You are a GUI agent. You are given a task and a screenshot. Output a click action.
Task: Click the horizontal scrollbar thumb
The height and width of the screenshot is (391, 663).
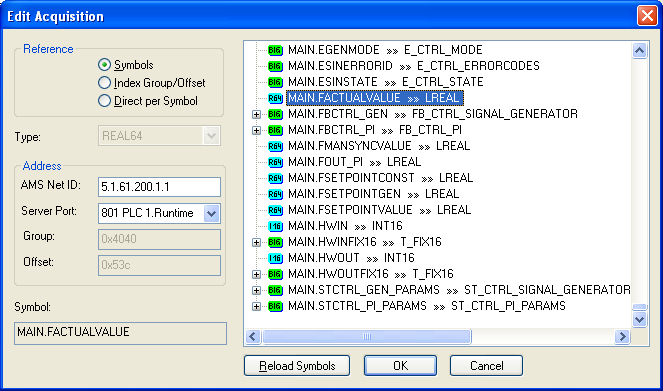367,337
